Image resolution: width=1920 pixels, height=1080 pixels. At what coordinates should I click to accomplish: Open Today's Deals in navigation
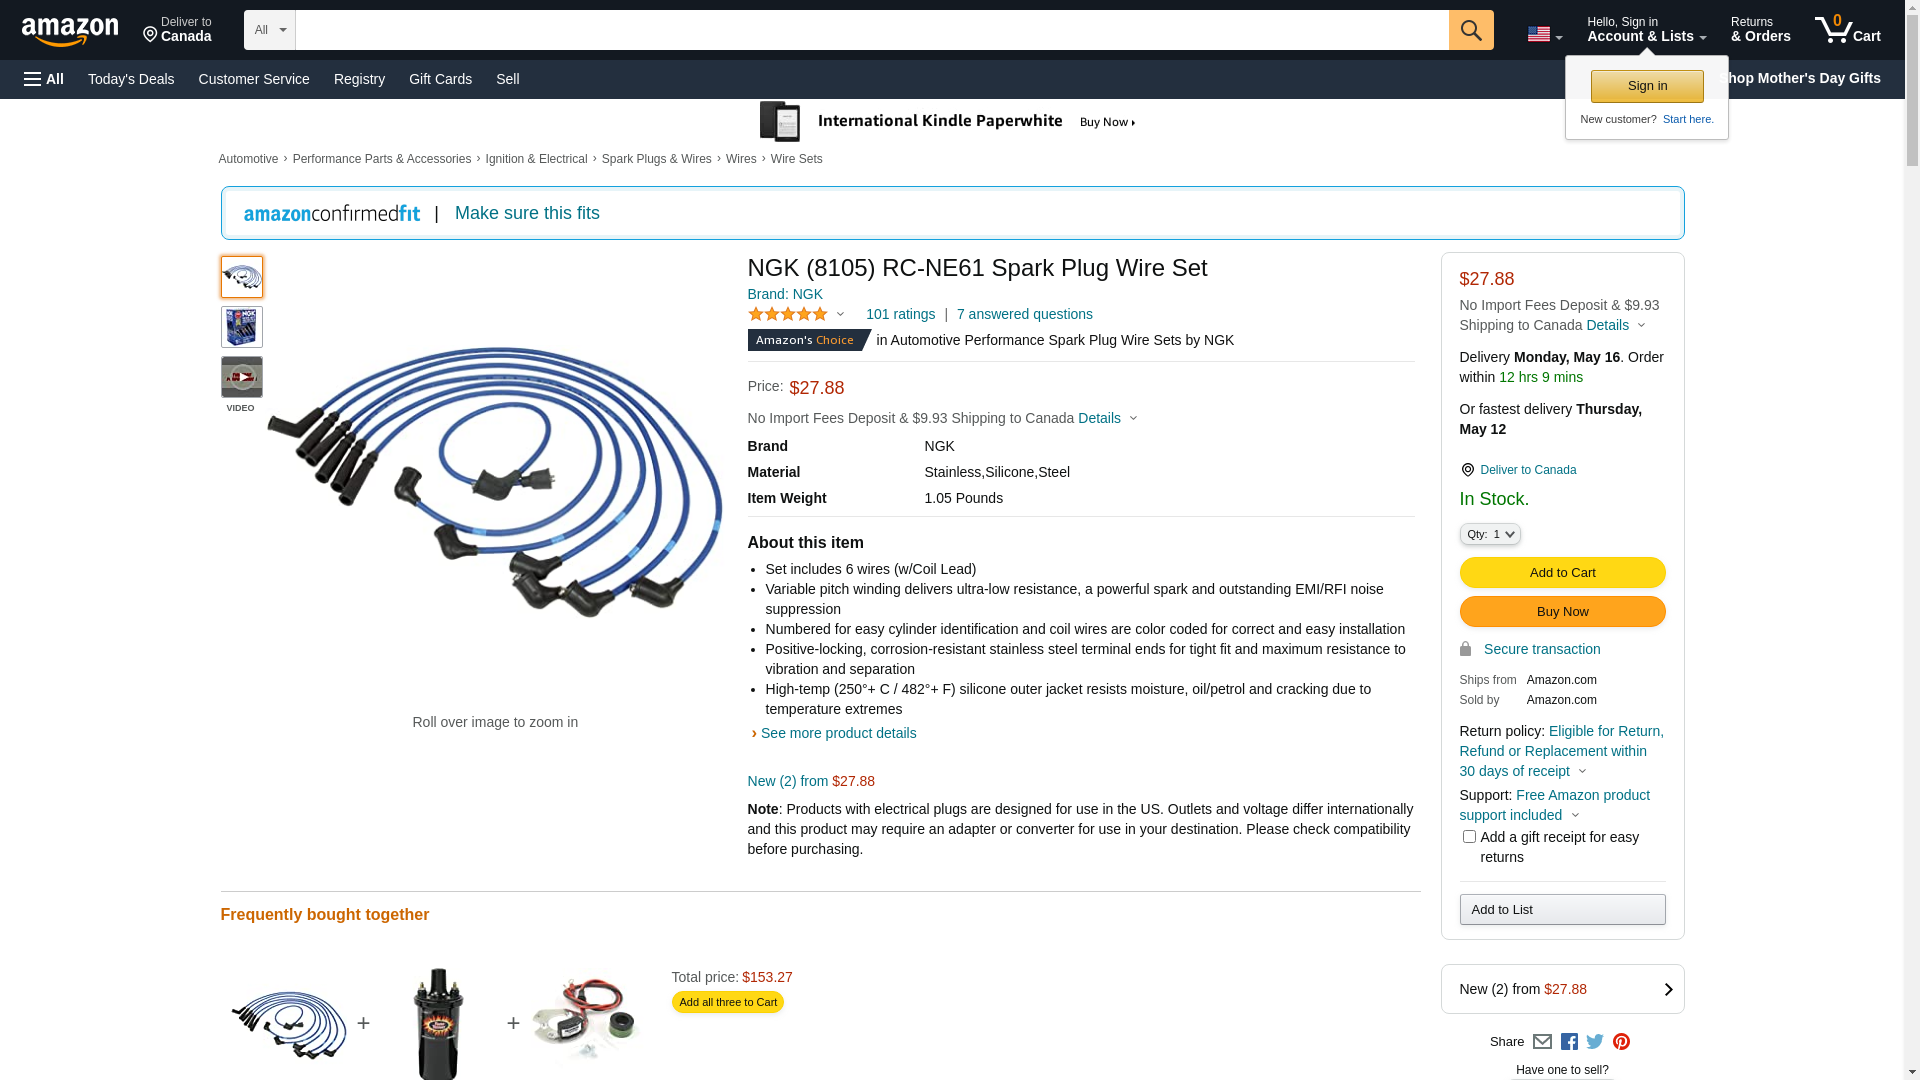click(131, 79)
